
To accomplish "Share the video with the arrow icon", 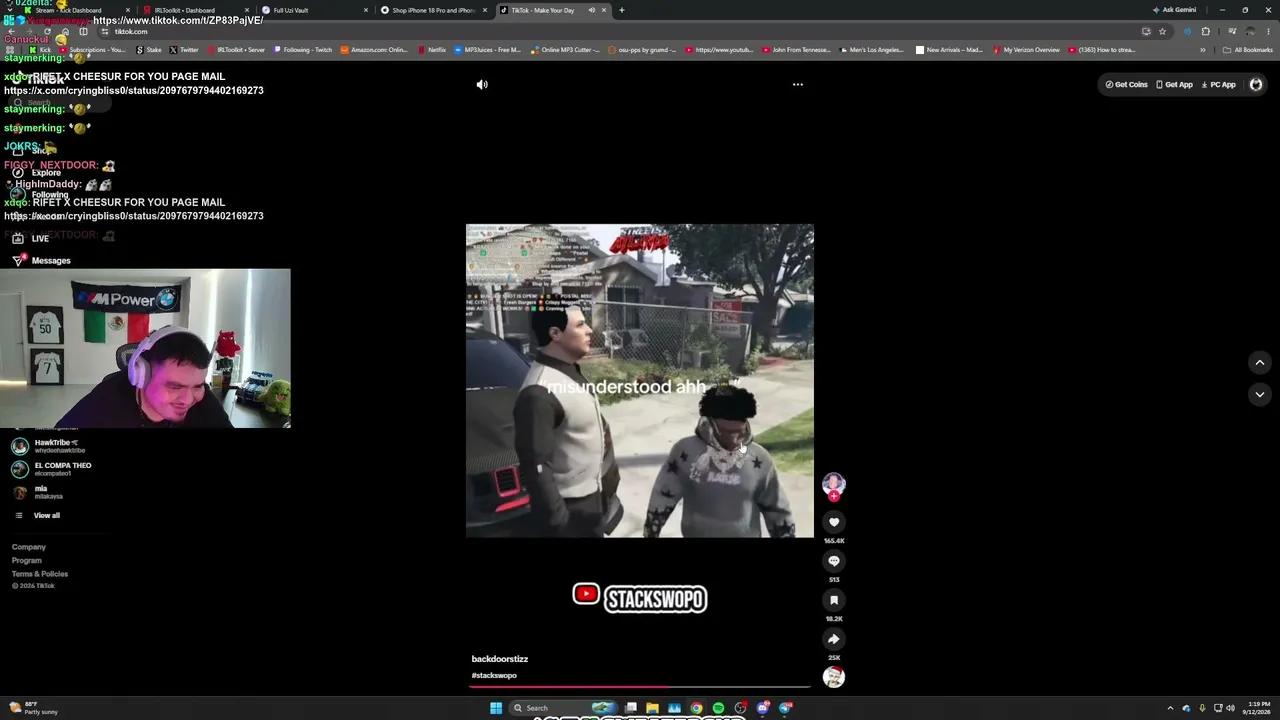I will coord(834,639).
